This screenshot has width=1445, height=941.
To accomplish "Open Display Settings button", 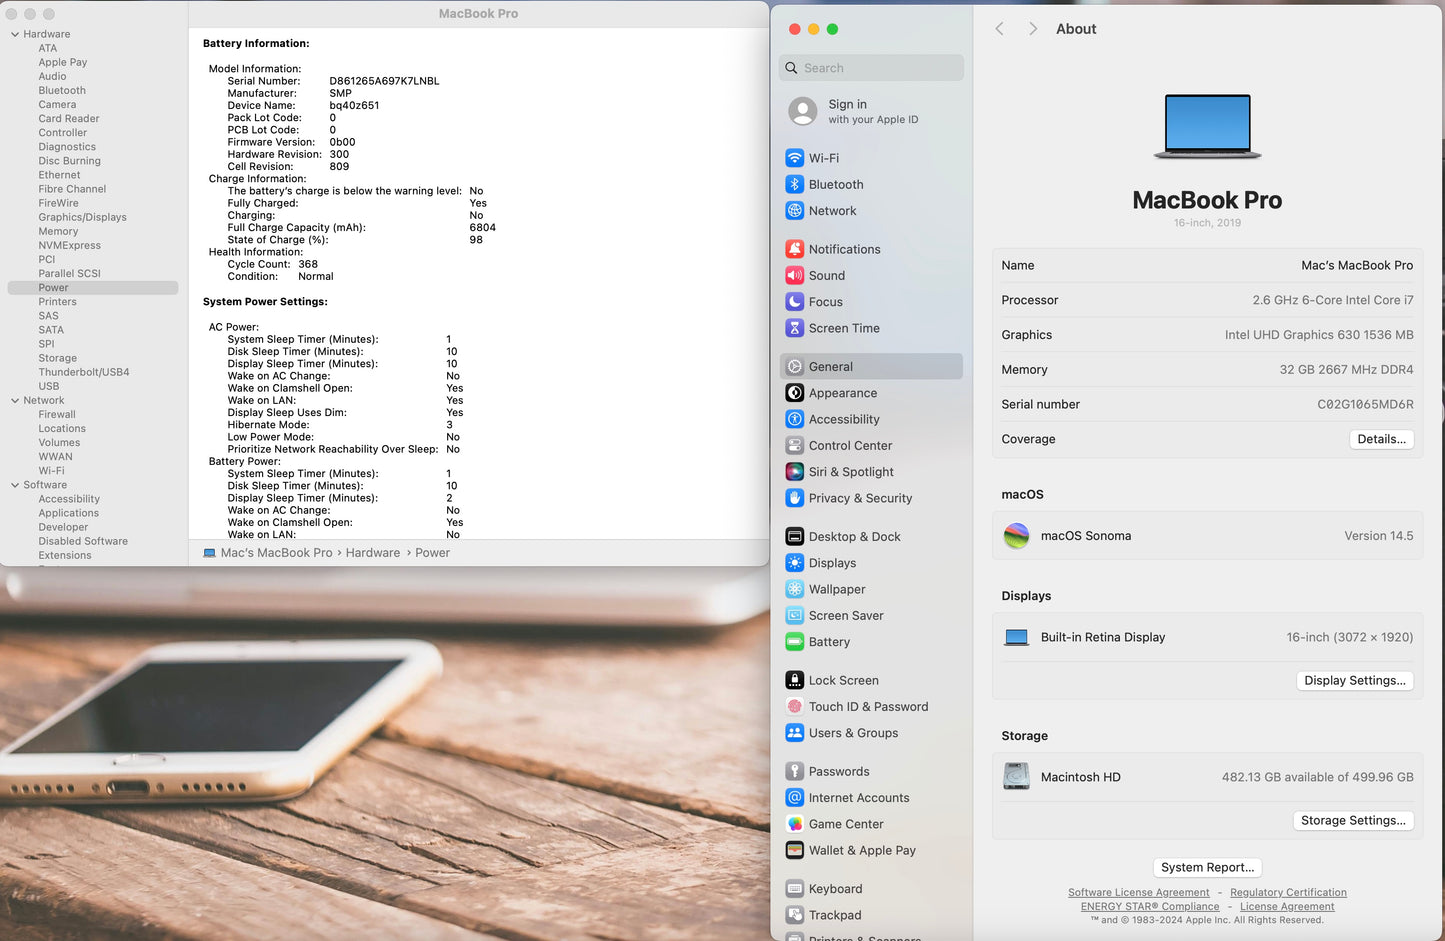I will (x=1354, y=680).
